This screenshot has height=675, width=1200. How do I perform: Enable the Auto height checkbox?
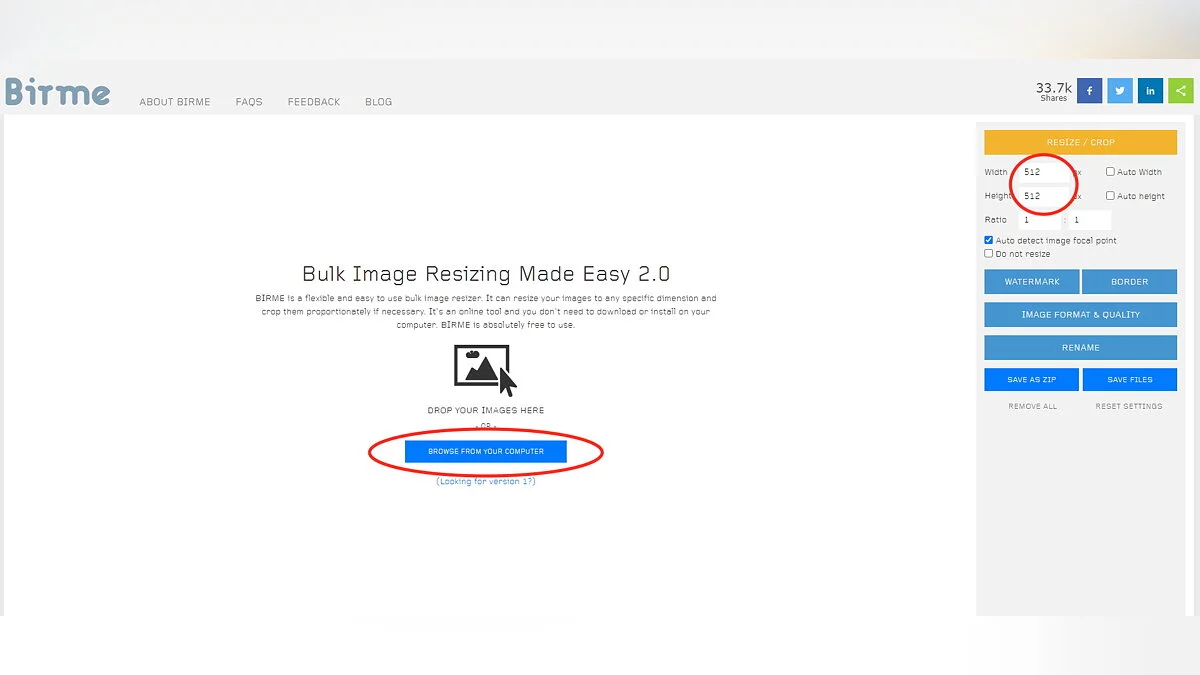click(1110, 196)
